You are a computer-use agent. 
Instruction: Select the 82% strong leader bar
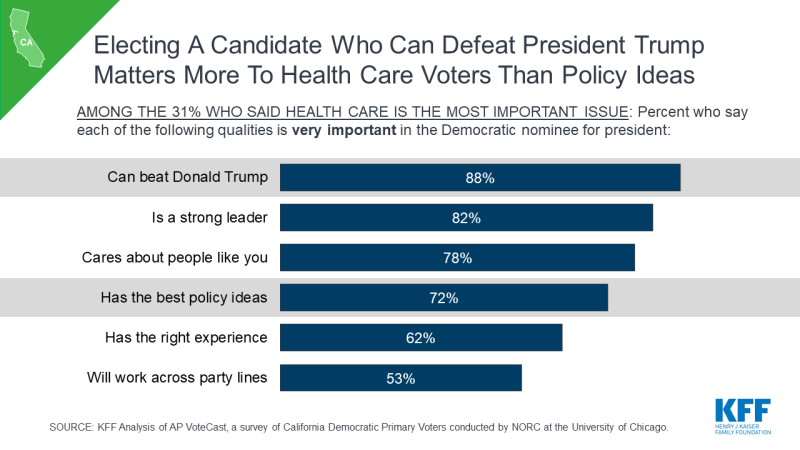pyautogui.click(x=466, y=218)
